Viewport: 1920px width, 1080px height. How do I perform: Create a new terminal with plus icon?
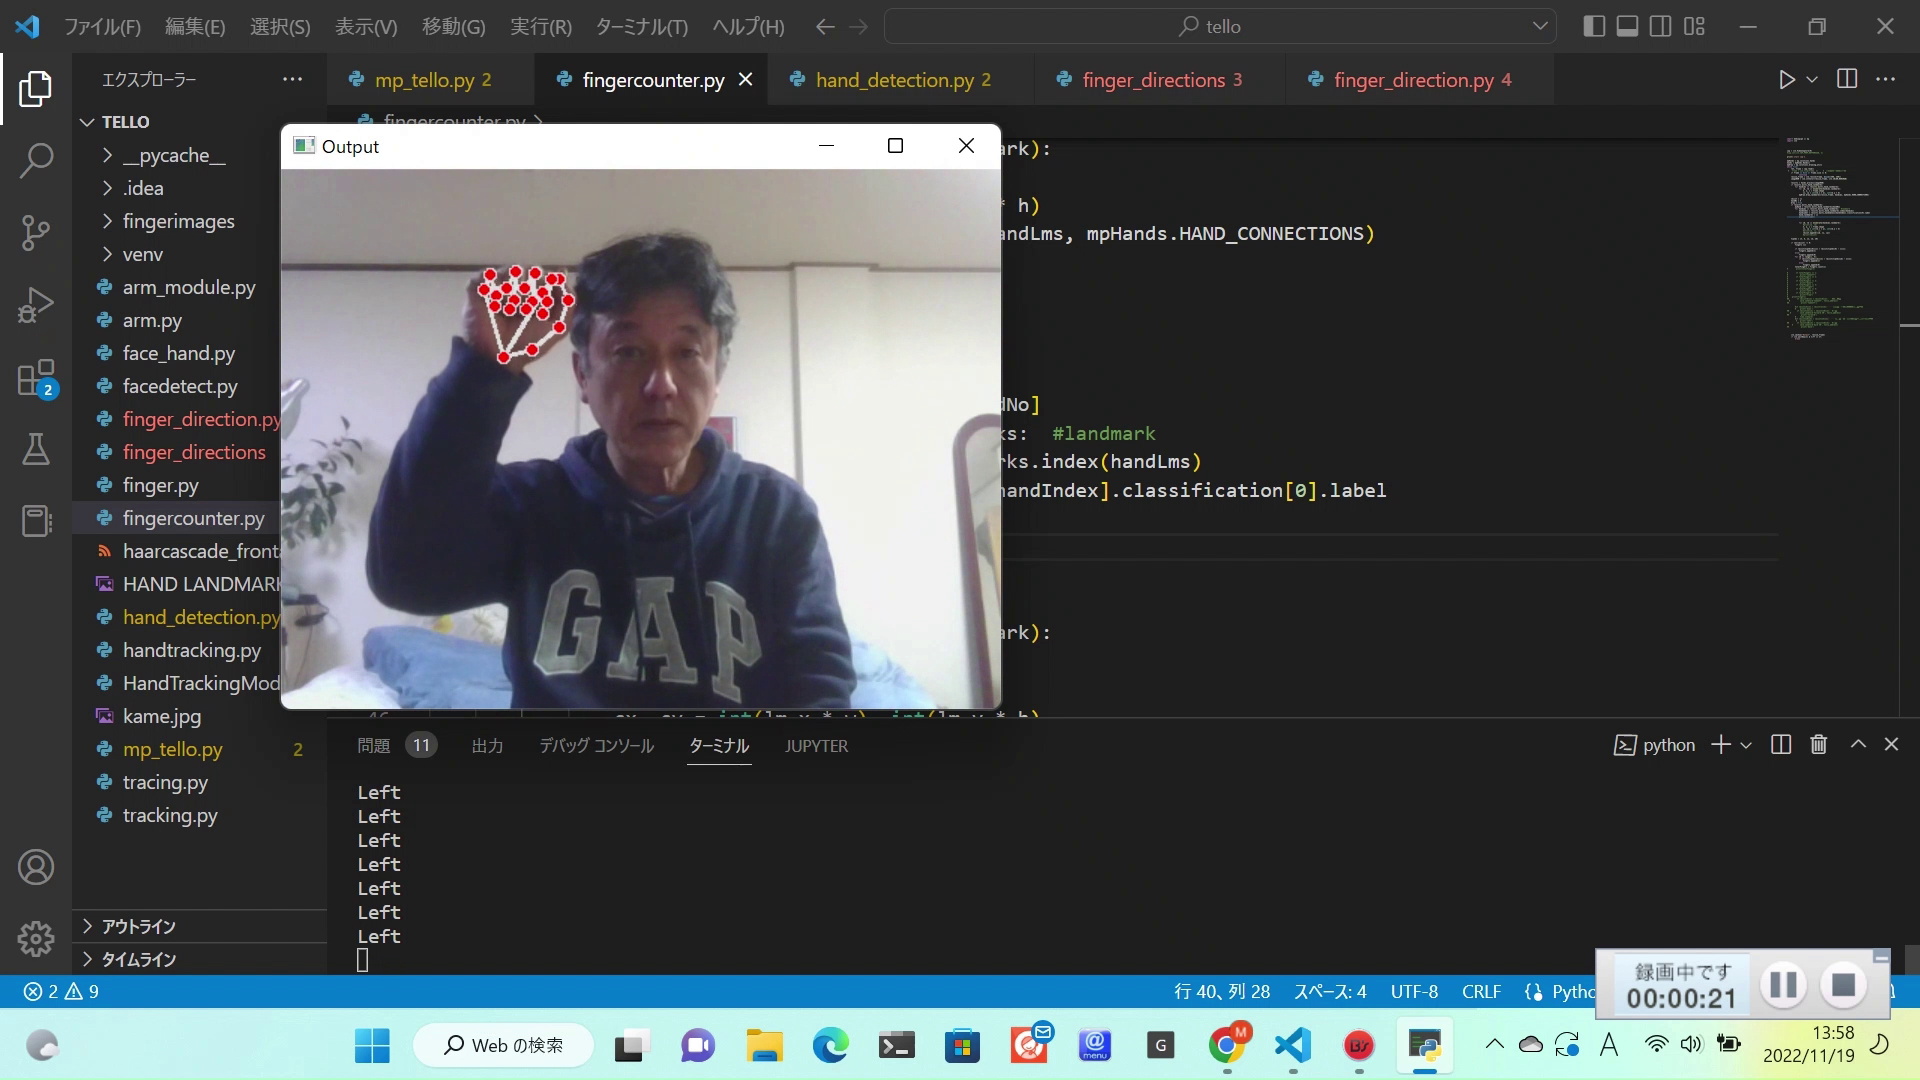pyautogui.click(x=1720, y=745)
